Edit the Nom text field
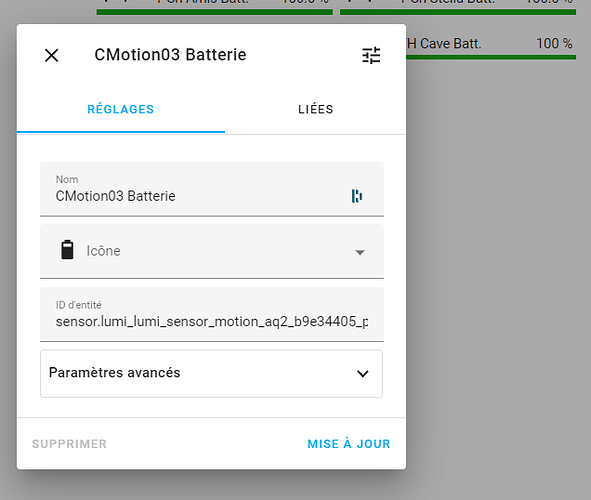591x500 pixels. (x=212, y=189)
